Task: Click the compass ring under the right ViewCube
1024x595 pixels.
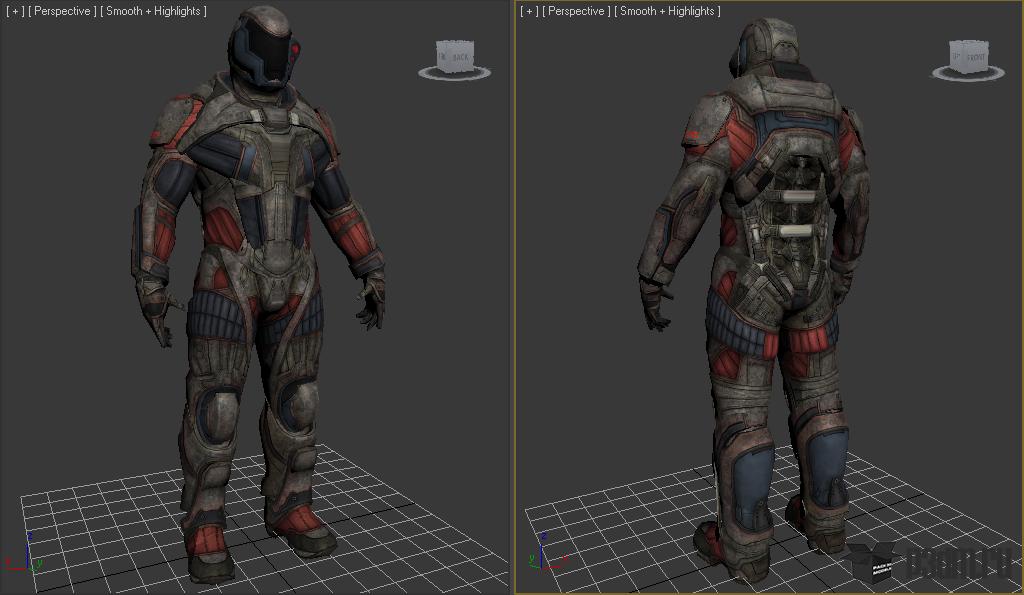Action: coord(969,75)
